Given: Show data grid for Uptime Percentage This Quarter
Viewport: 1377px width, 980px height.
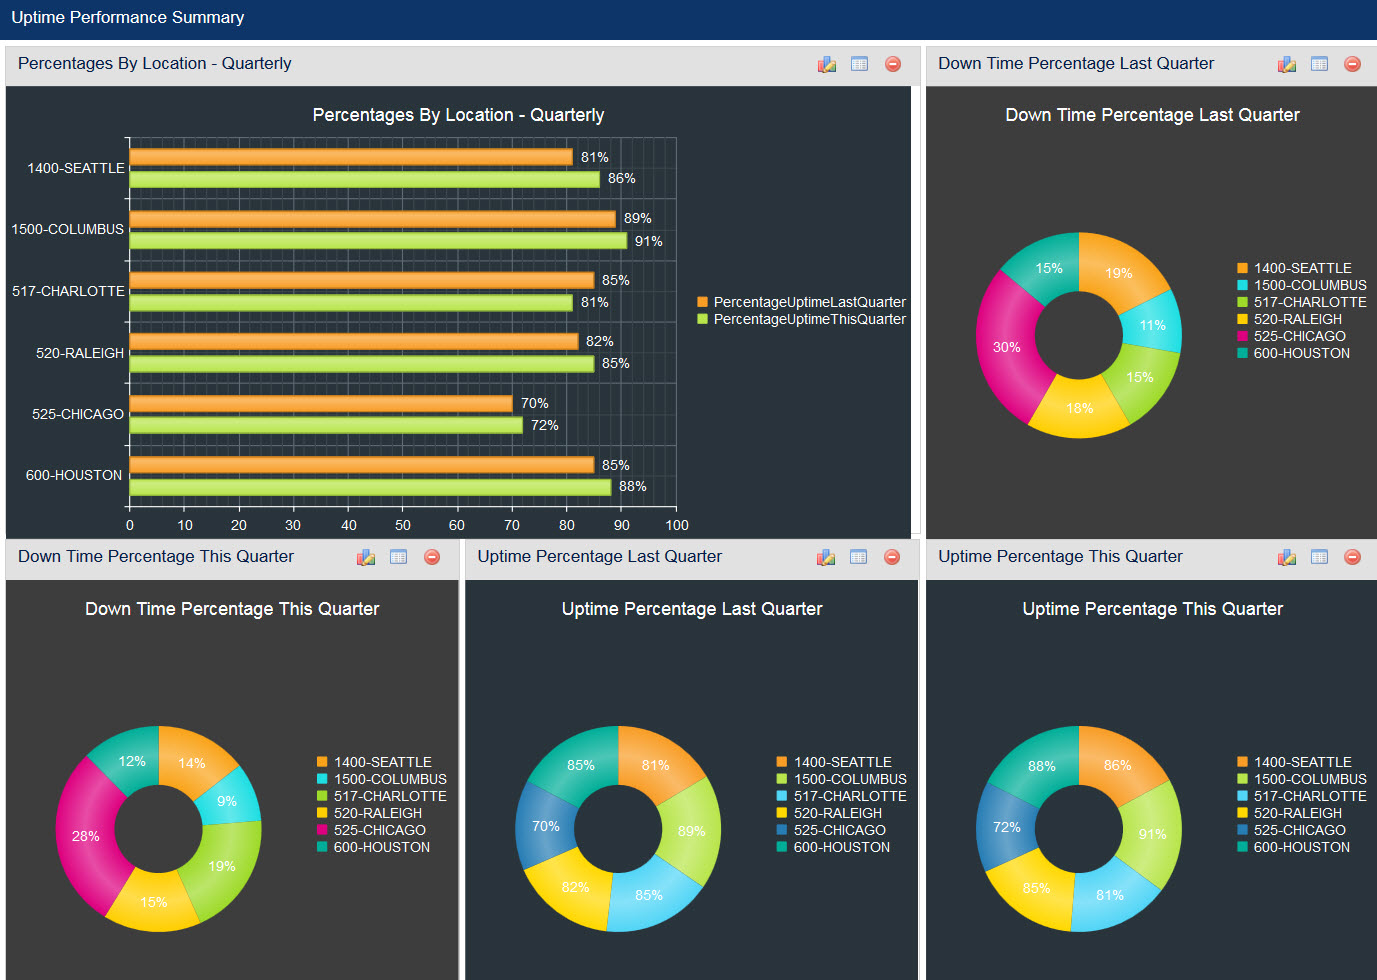Looking at the screenshot, I should click(1318, 557).
